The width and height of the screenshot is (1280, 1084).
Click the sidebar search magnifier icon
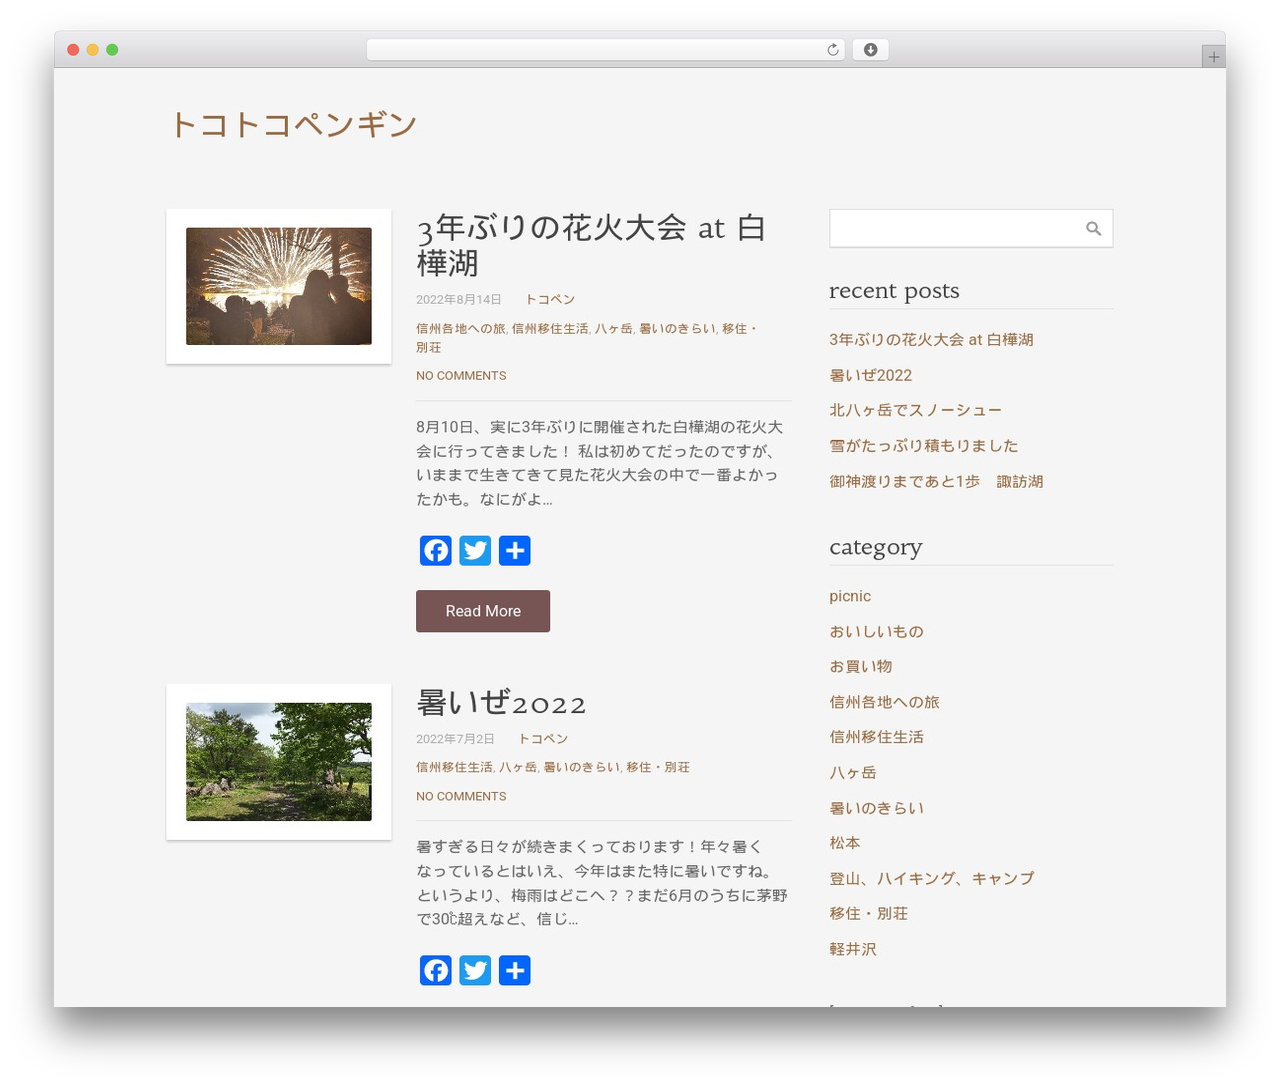click(1093, 228)
